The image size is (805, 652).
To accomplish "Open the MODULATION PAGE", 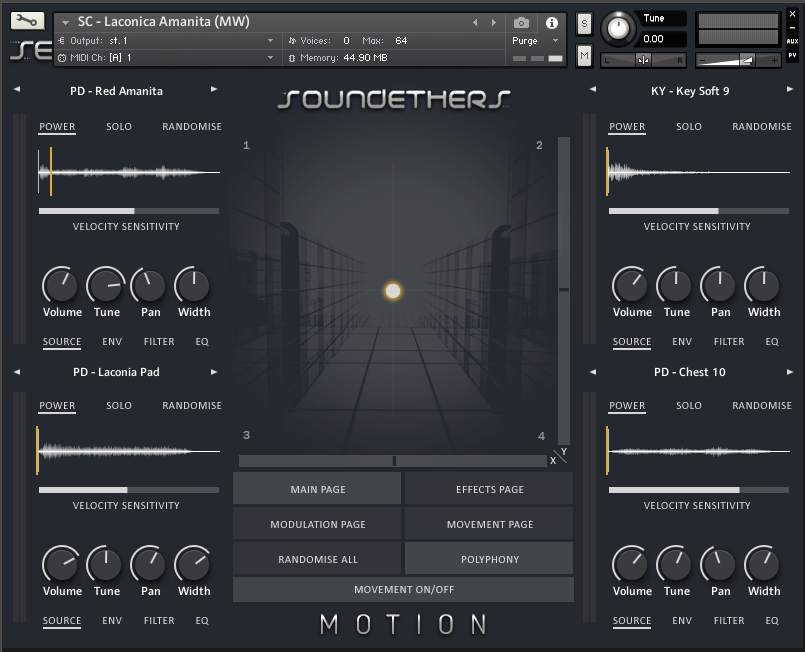I will tap(317, 524).
